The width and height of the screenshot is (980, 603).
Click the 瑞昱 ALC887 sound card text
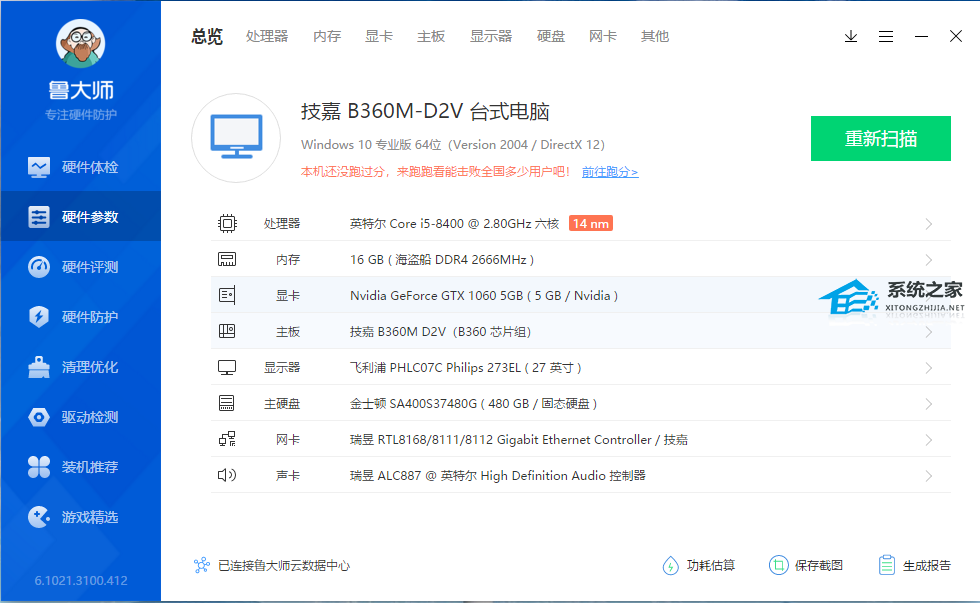(x=498, y=476)
